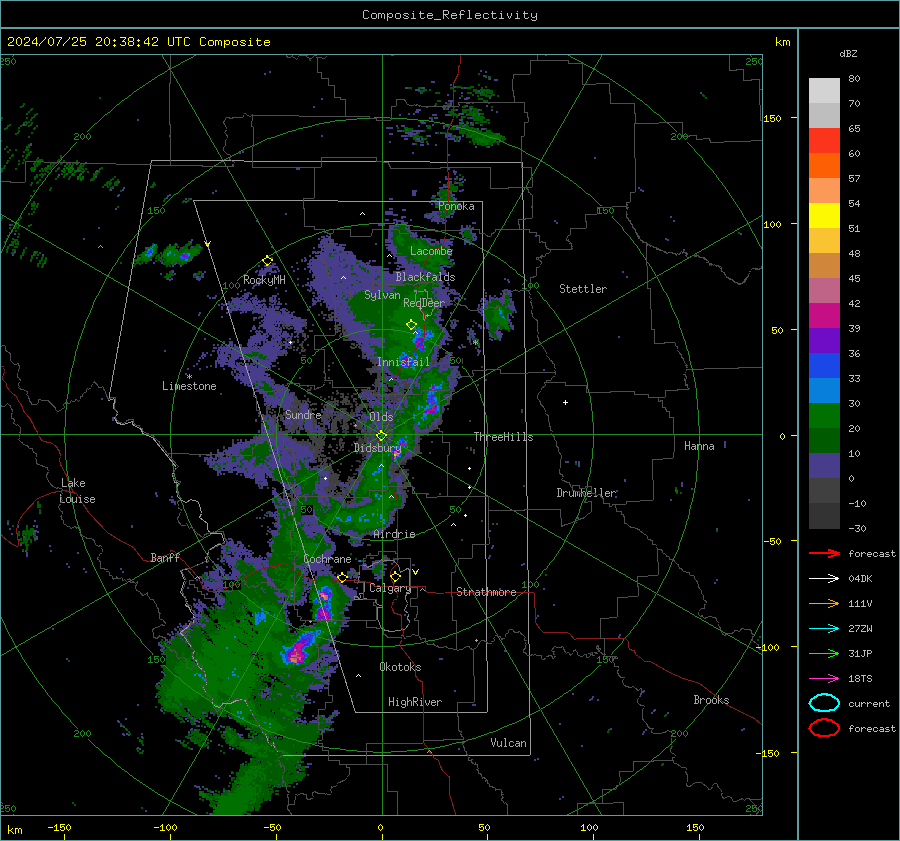Click the RockyMH label

264,280
